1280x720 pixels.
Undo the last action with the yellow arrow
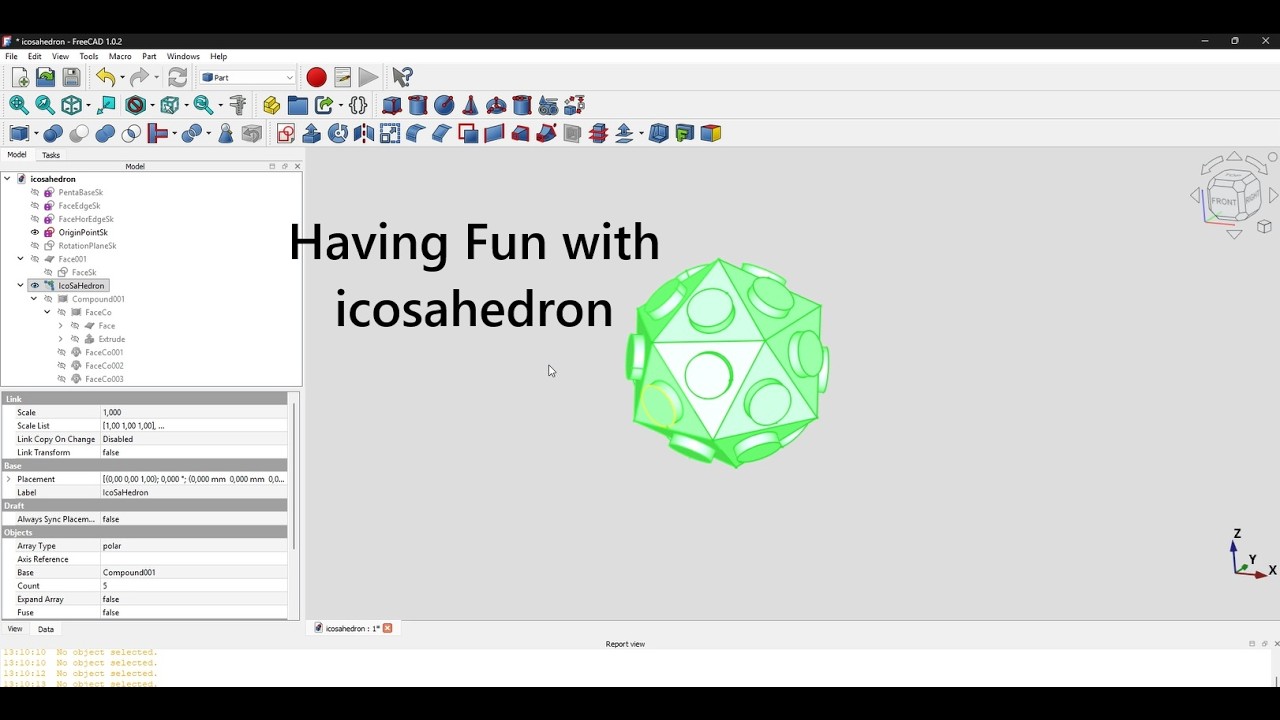[105, 77]
